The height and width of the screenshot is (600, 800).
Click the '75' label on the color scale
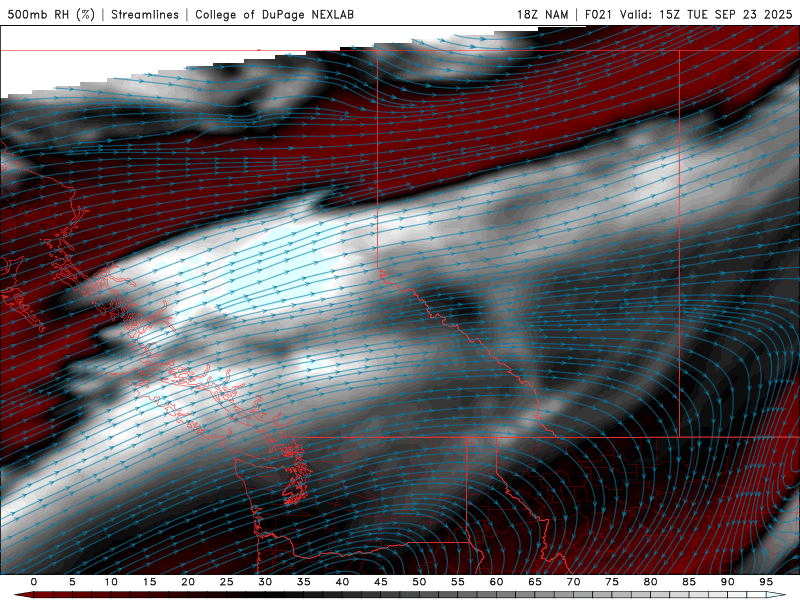pos(612,582)
